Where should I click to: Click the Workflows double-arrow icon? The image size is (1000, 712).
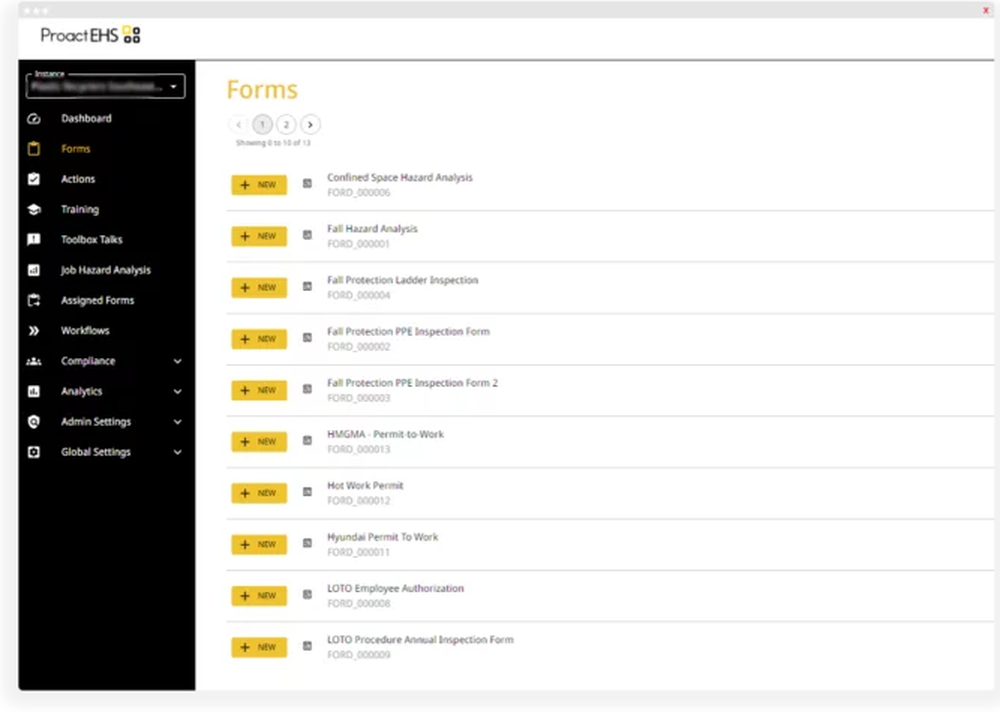pyautogui.click(x=34, y=330)
